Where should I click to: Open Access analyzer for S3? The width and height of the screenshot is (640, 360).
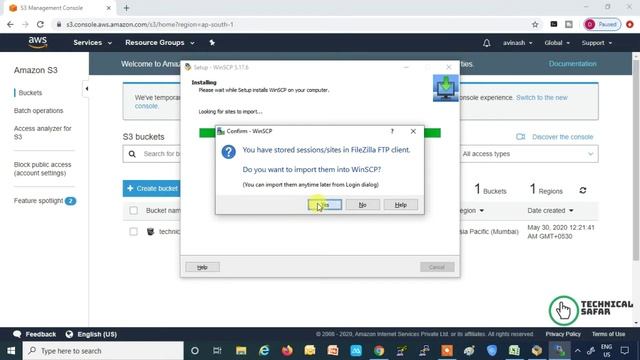(42, 133)
